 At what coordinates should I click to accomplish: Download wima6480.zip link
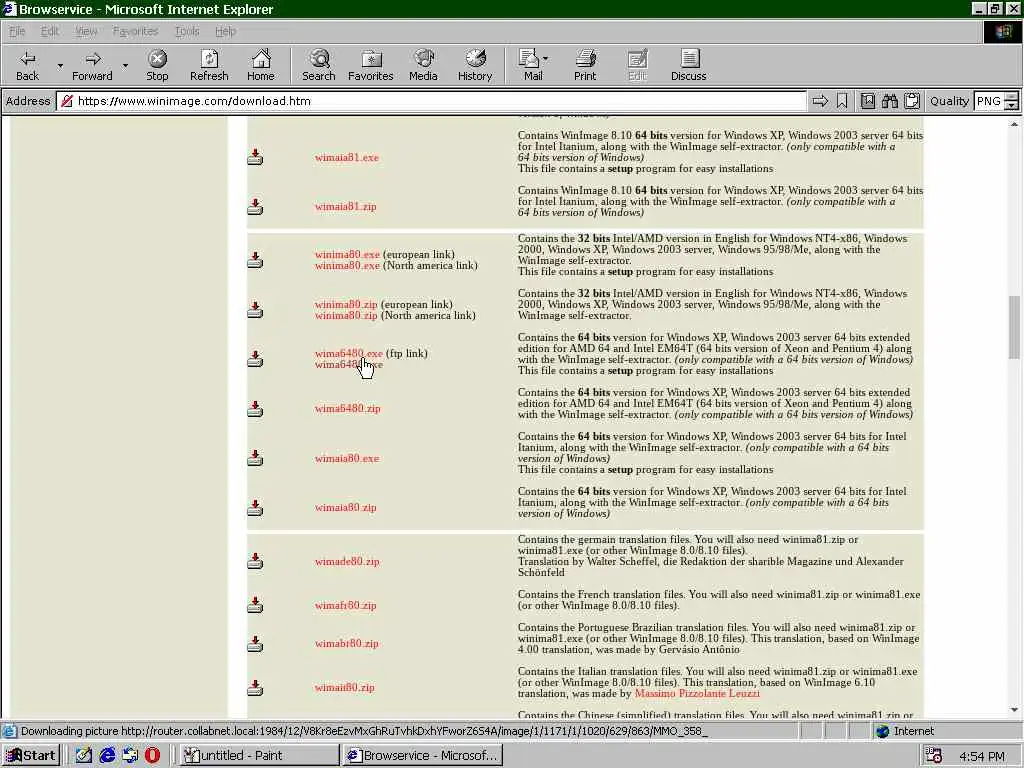tap(347, 408)
